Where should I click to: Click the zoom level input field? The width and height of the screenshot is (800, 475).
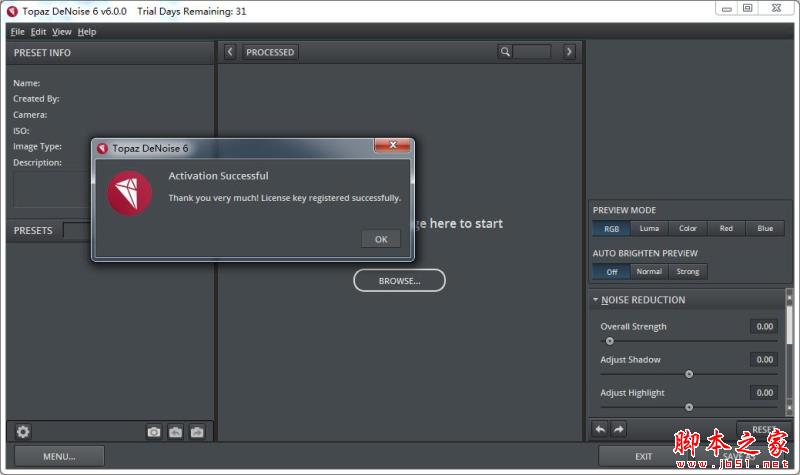click(x=532, y=52)
